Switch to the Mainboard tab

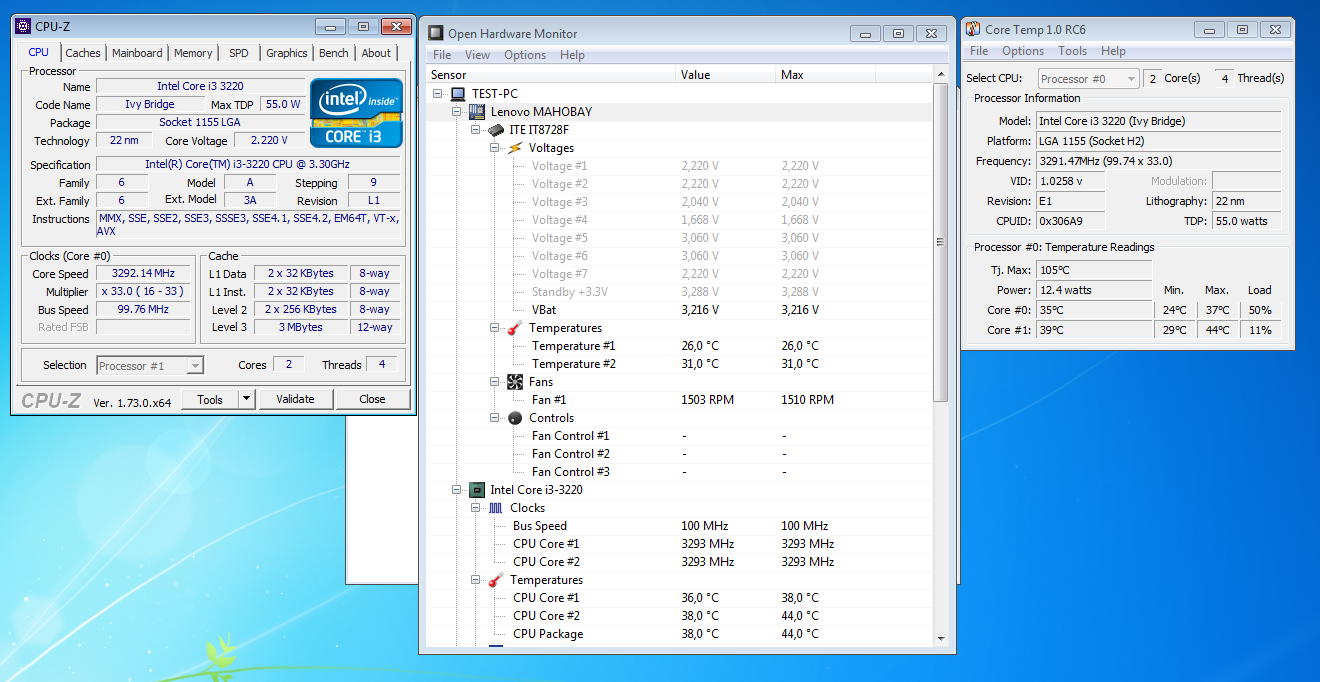tap(137, 53)
